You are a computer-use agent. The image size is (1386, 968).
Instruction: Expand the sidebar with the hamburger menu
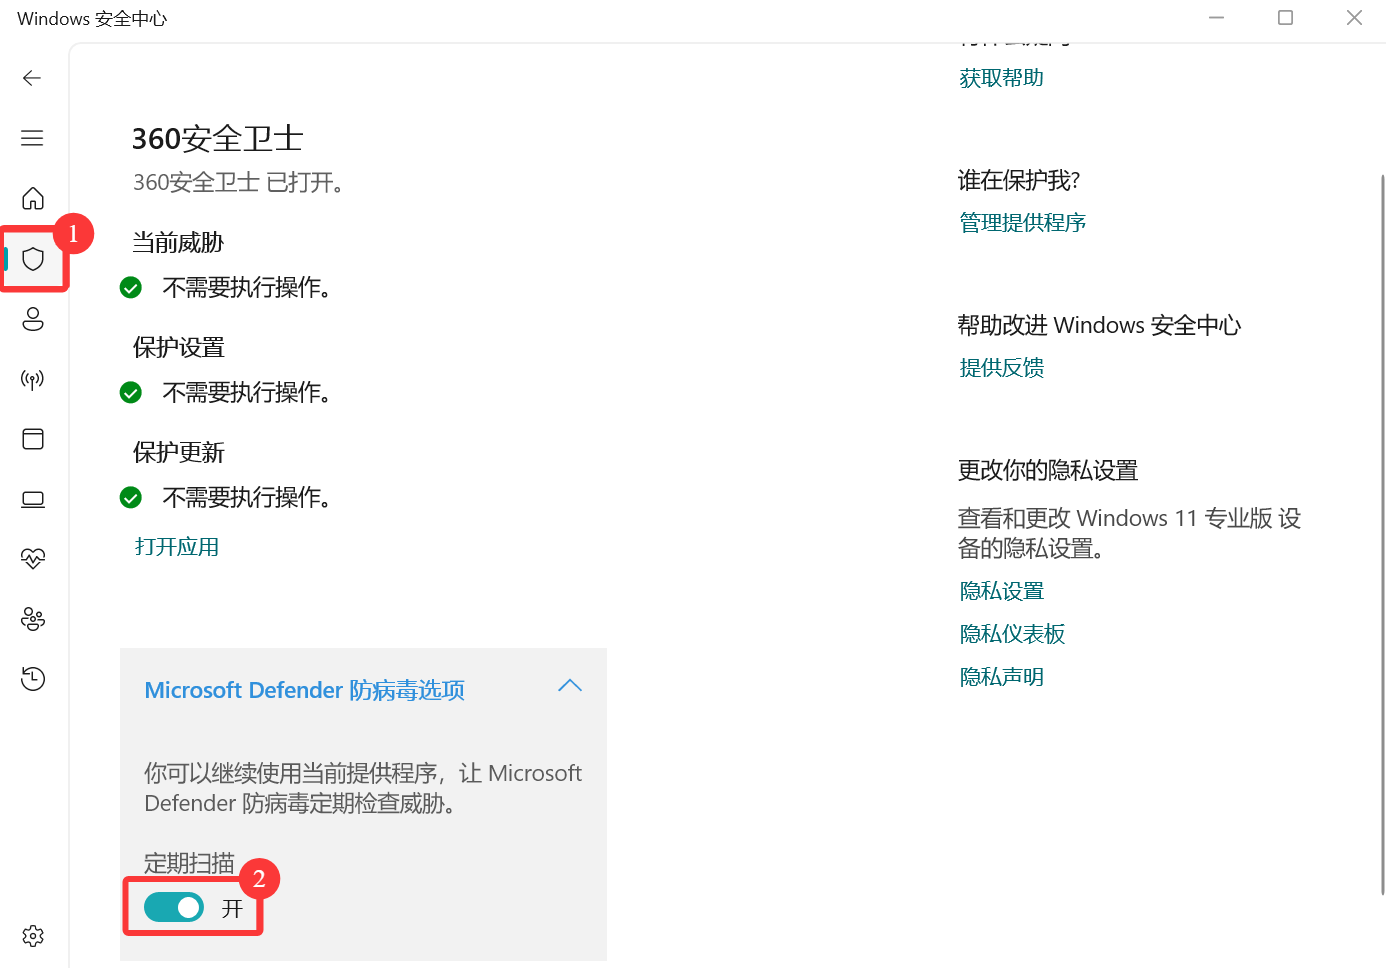click(32, 138)
